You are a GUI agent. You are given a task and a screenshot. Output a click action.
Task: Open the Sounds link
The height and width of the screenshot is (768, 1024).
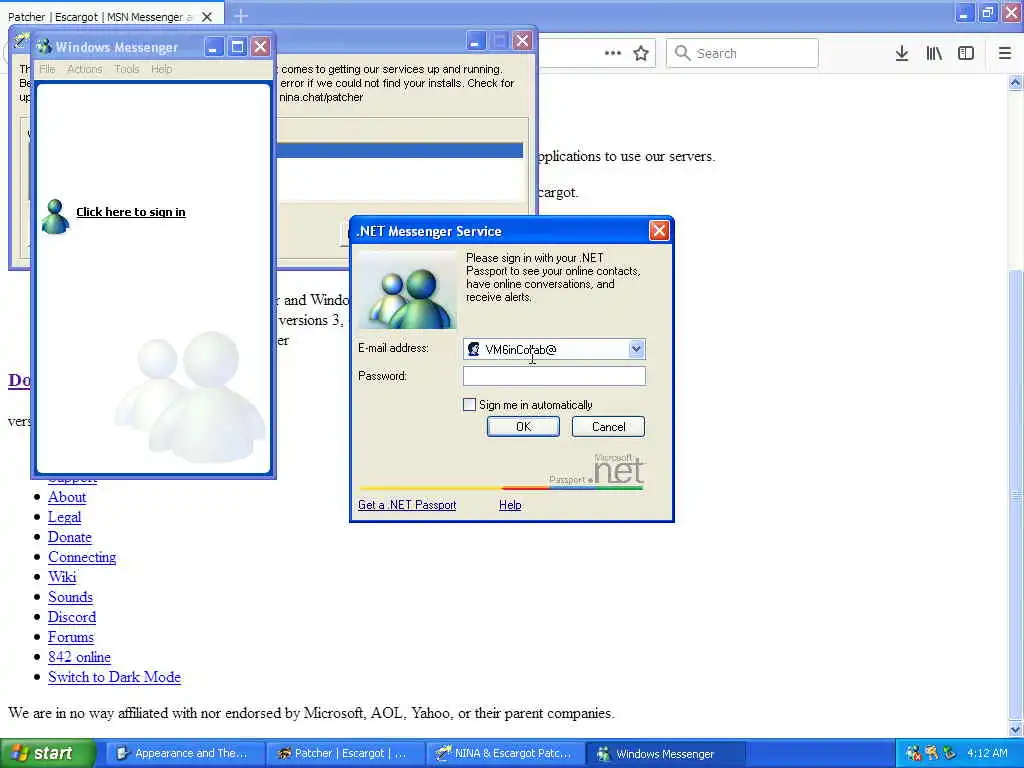[x=71, y=598]
